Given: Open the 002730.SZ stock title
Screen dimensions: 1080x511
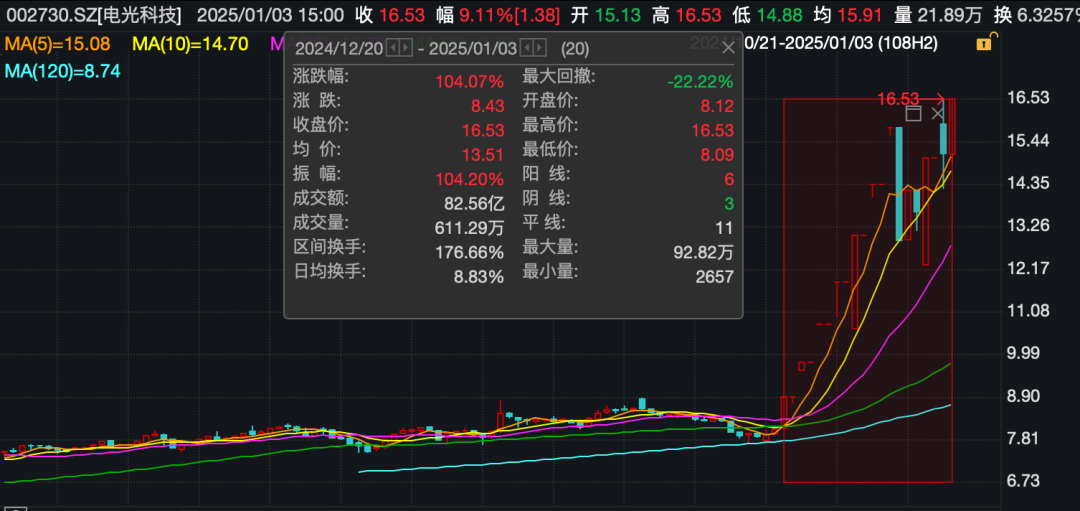Looking at the screenshot, I should pos(94,14).
